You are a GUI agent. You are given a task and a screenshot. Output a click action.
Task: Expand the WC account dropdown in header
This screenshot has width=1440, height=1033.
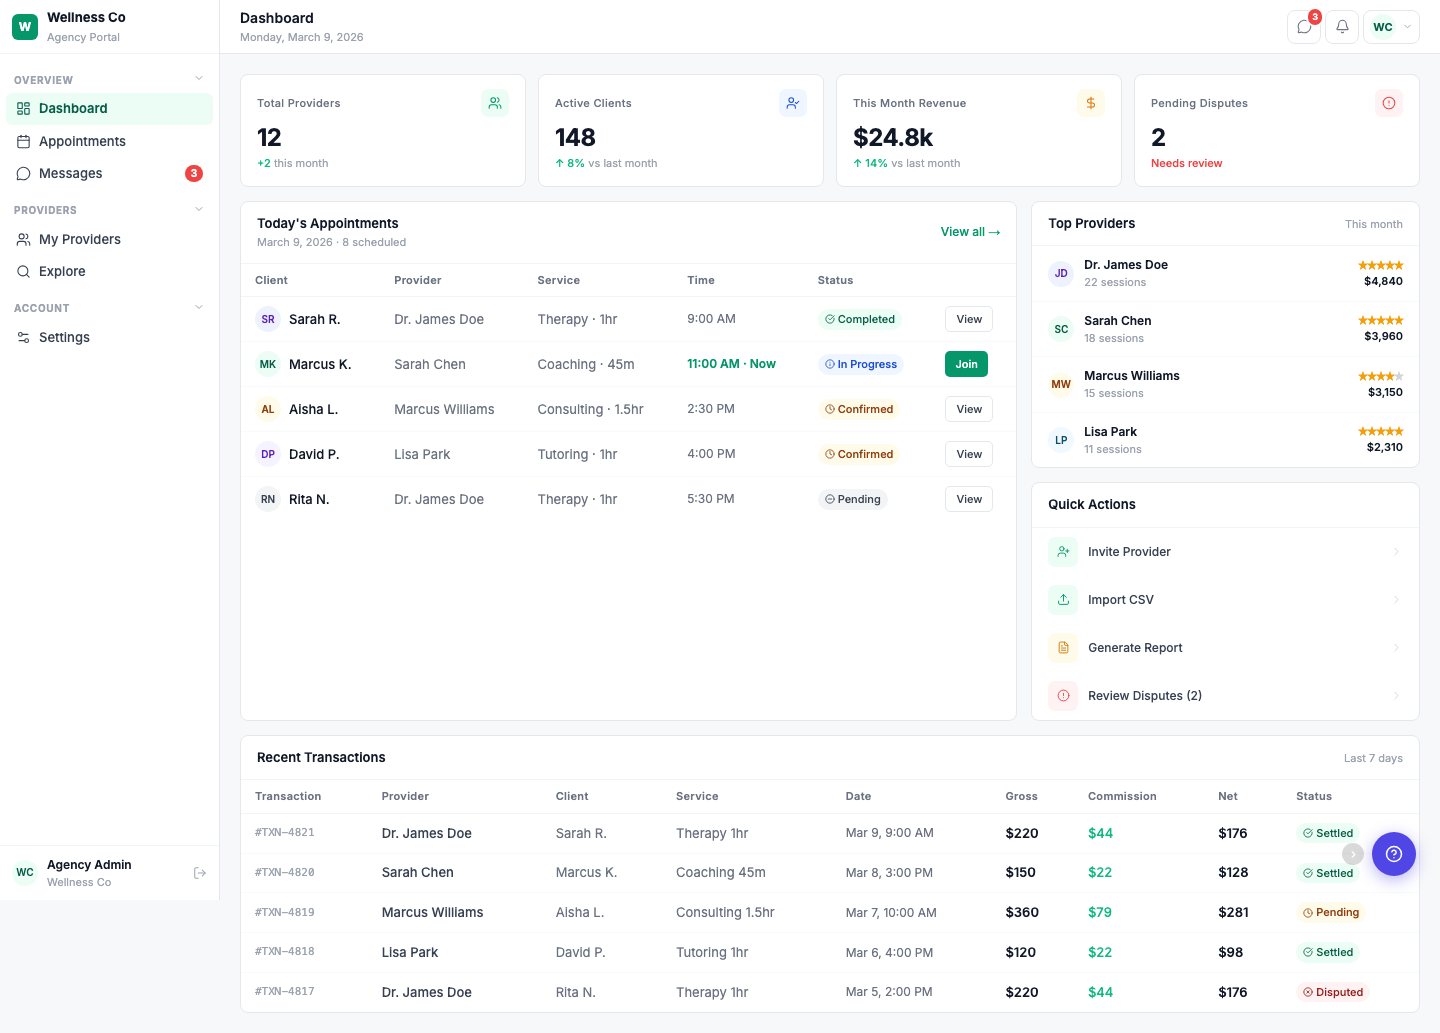coord(1391,27)
